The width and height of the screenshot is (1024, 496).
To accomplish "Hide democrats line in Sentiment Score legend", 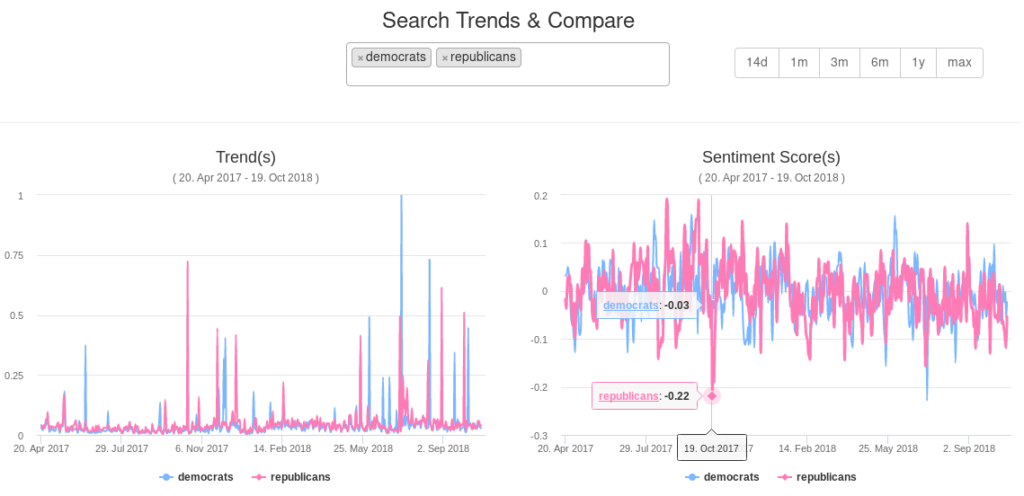I will point(722,477).
